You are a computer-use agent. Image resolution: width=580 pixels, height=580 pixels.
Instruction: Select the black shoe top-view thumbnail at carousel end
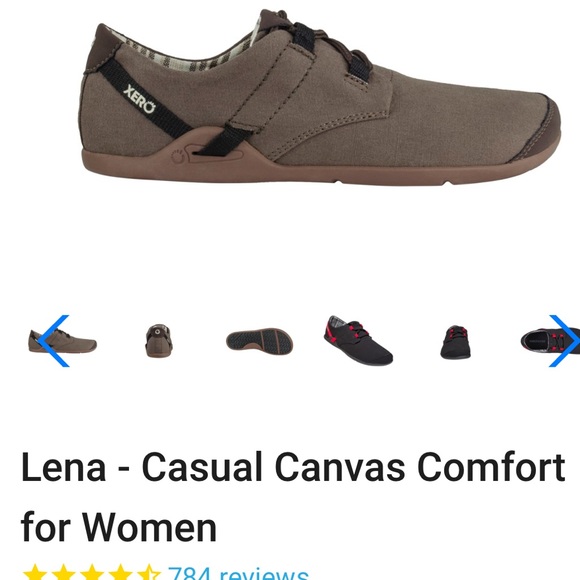click(x=550, y=341)
